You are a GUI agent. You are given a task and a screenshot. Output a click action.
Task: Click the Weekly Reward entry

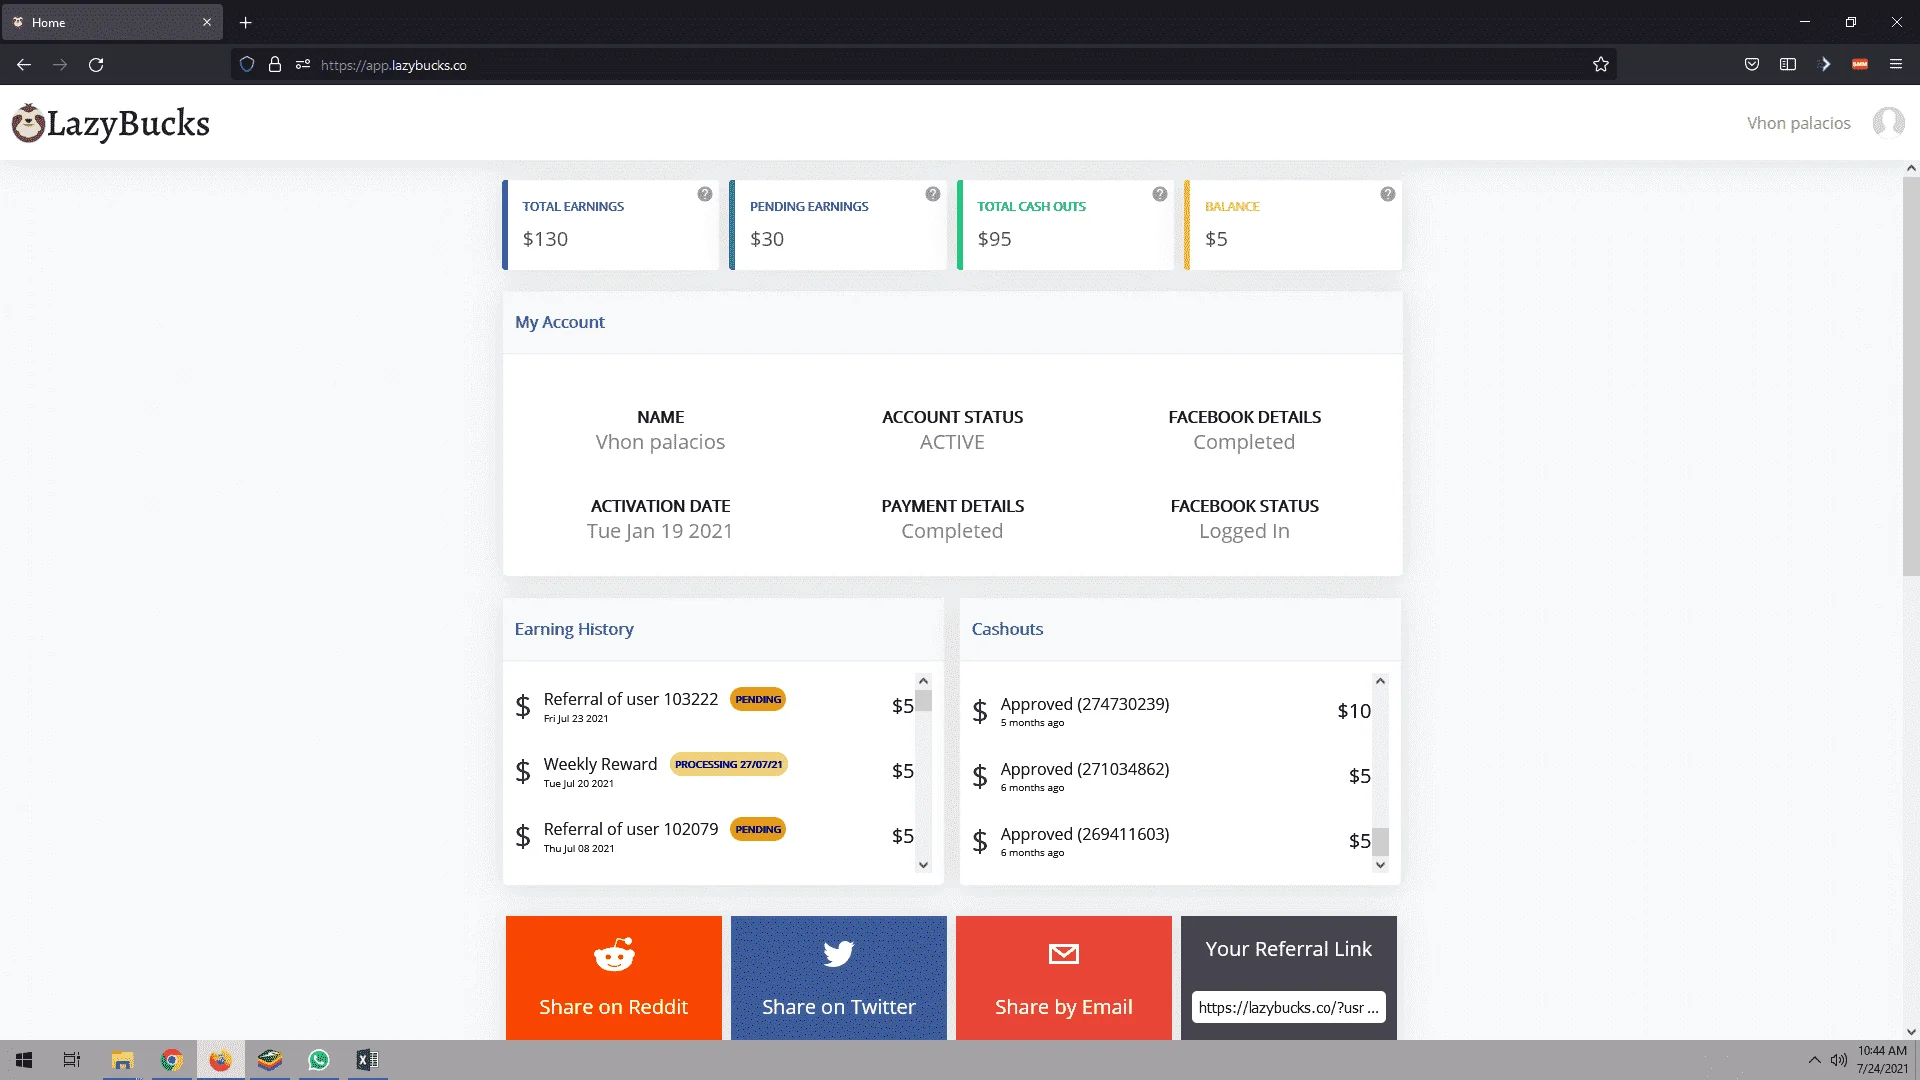point(714,771)
